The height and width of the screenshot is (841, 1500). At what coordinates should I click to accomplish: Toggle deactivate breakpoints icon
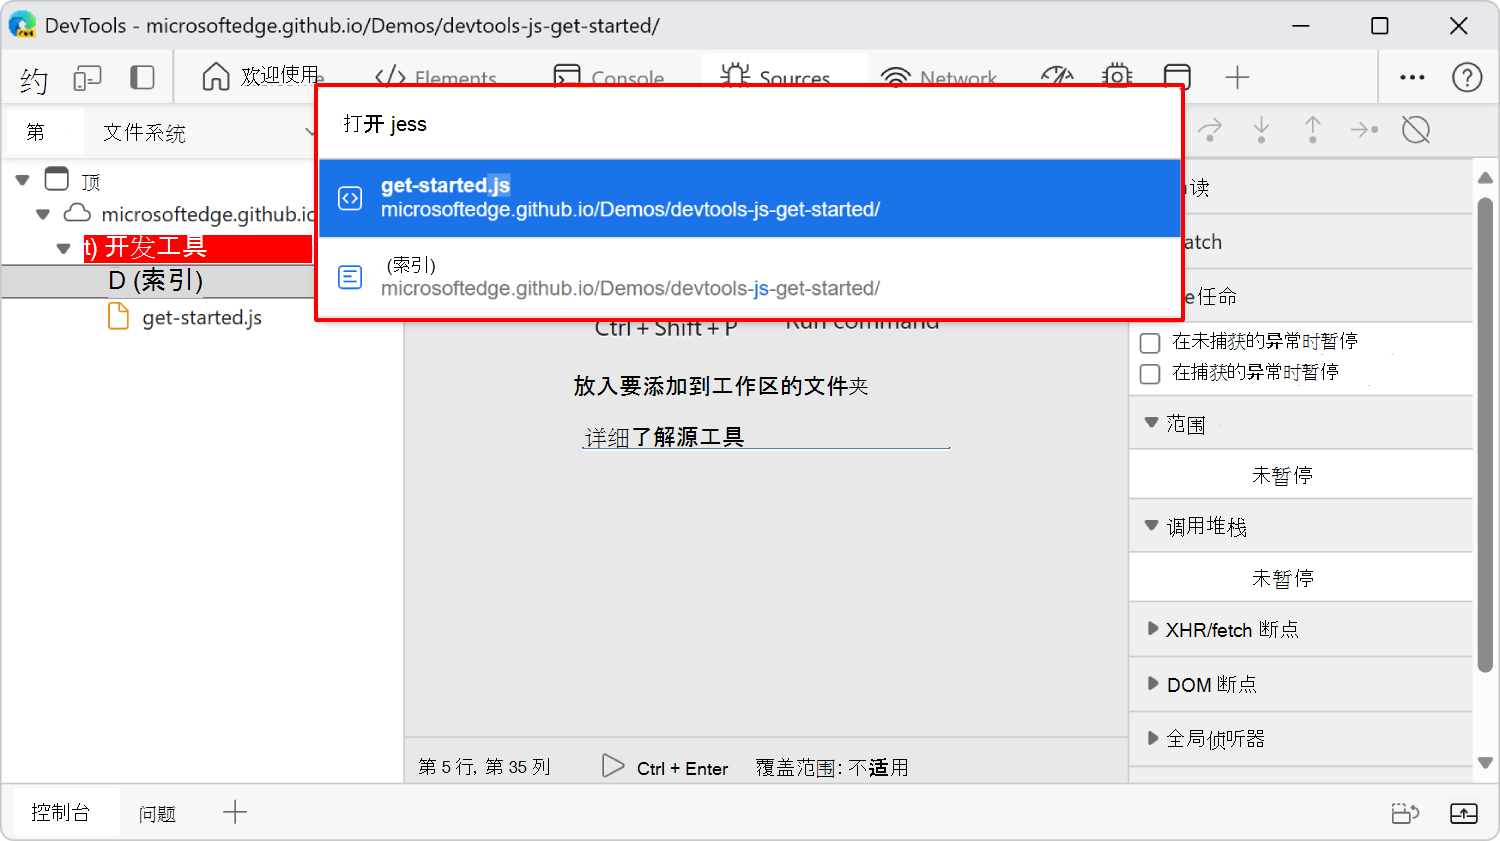[1416, 129]
